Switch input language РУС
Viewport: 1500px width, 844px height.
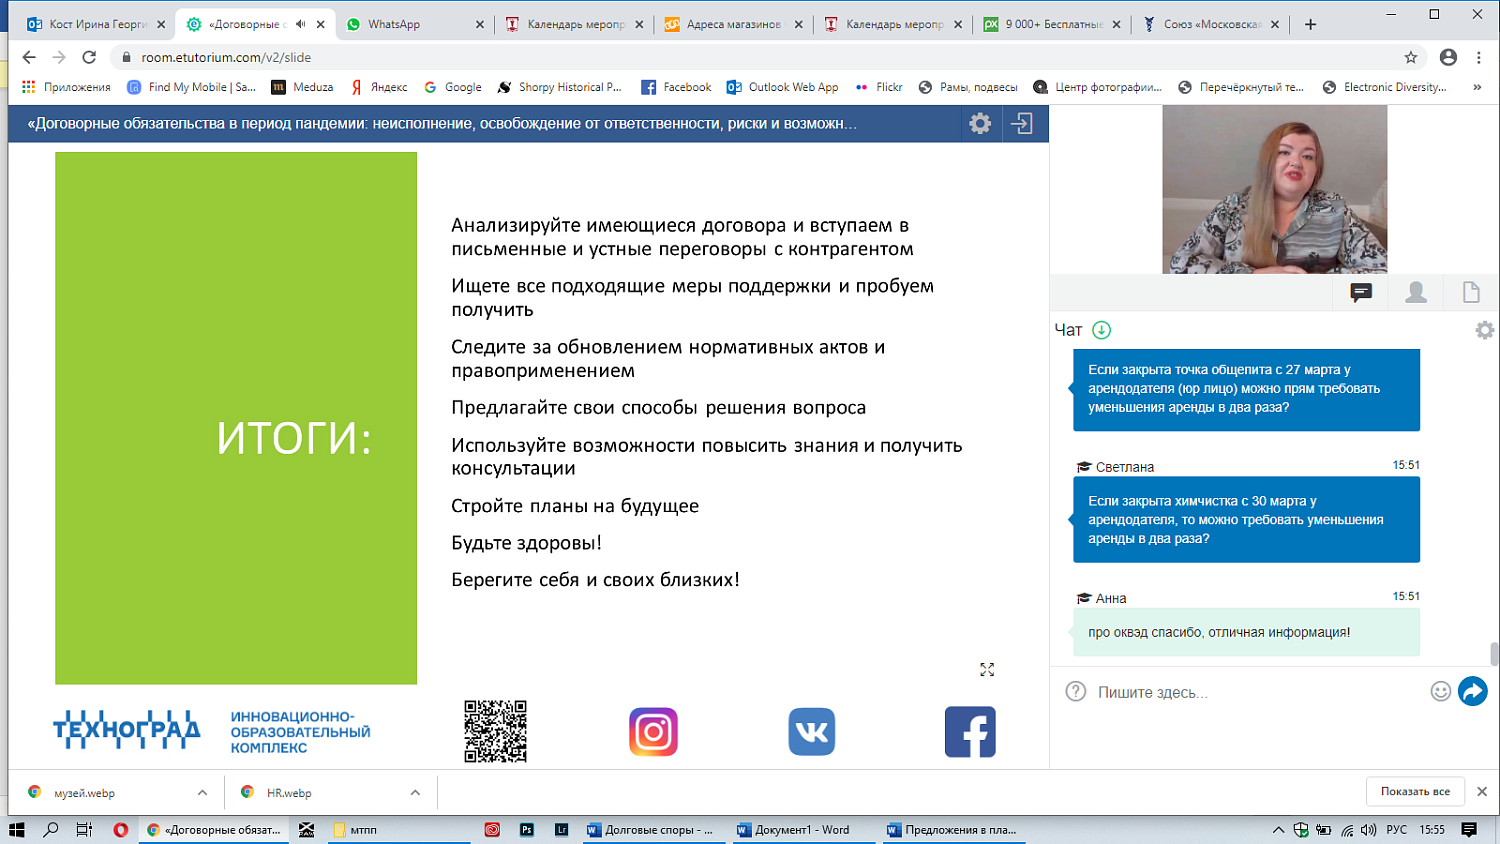point(1397,829)
